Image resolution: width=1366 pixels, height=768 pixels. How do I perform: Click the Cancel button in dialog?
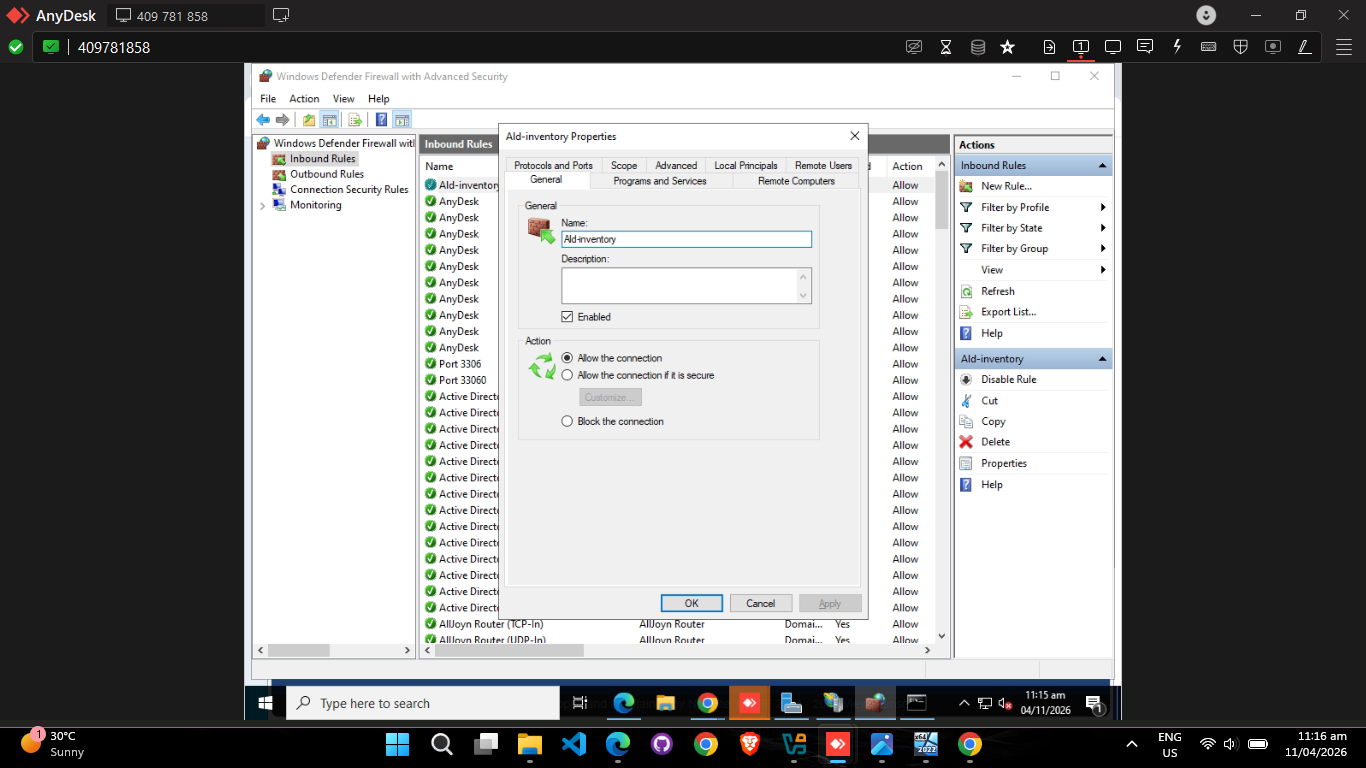[761, 603]
